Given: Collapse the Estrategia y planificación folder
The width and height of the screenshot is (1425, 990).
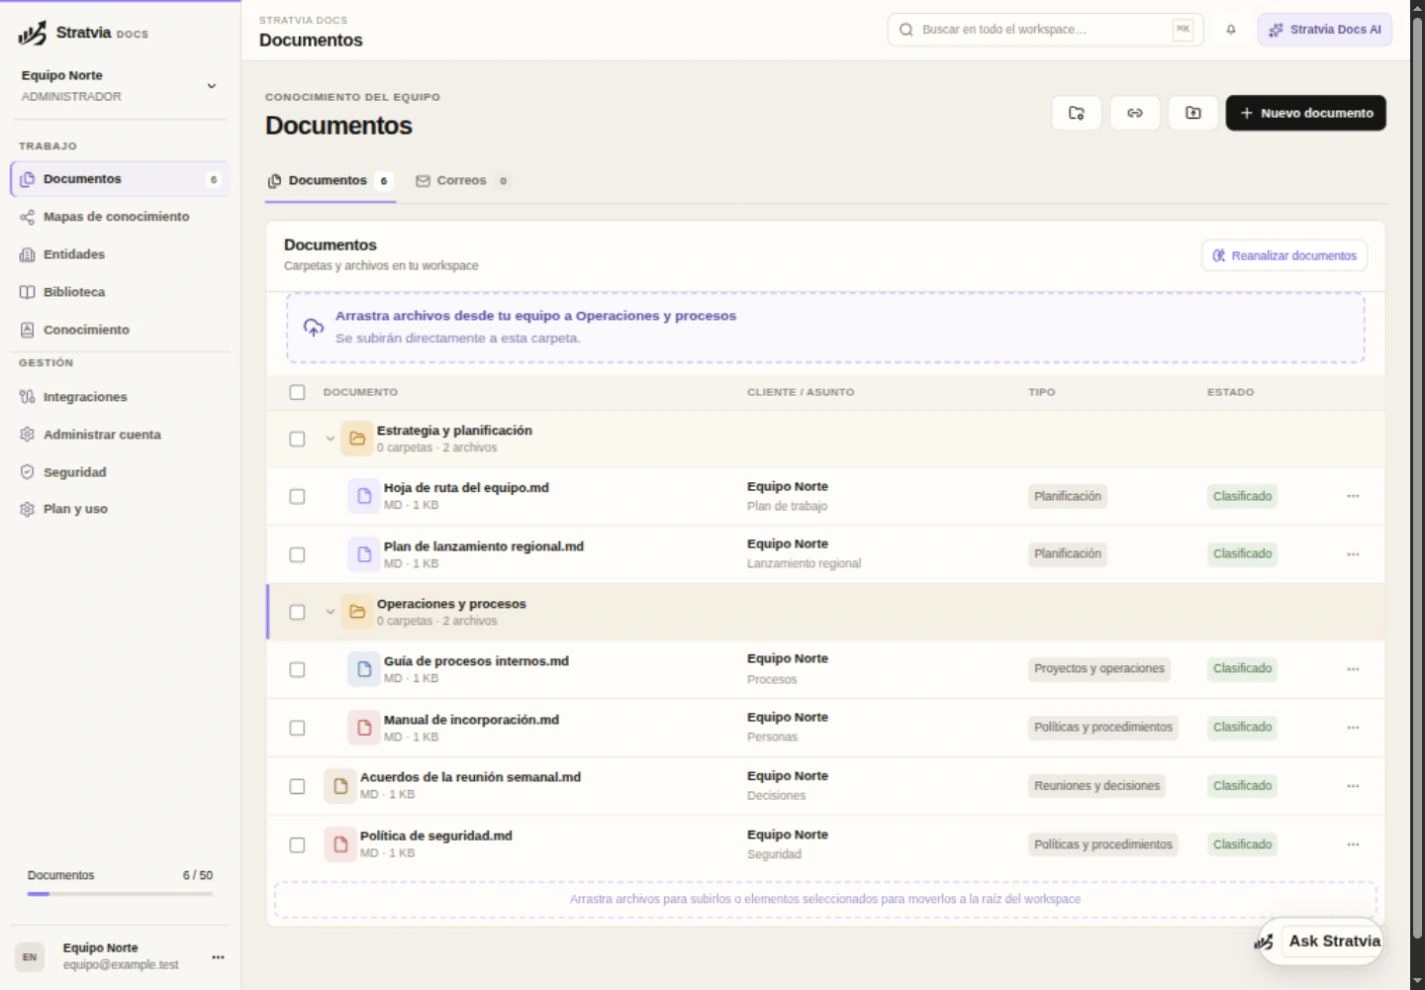Looking at the screenshot, I should click(x=330, y=439).
